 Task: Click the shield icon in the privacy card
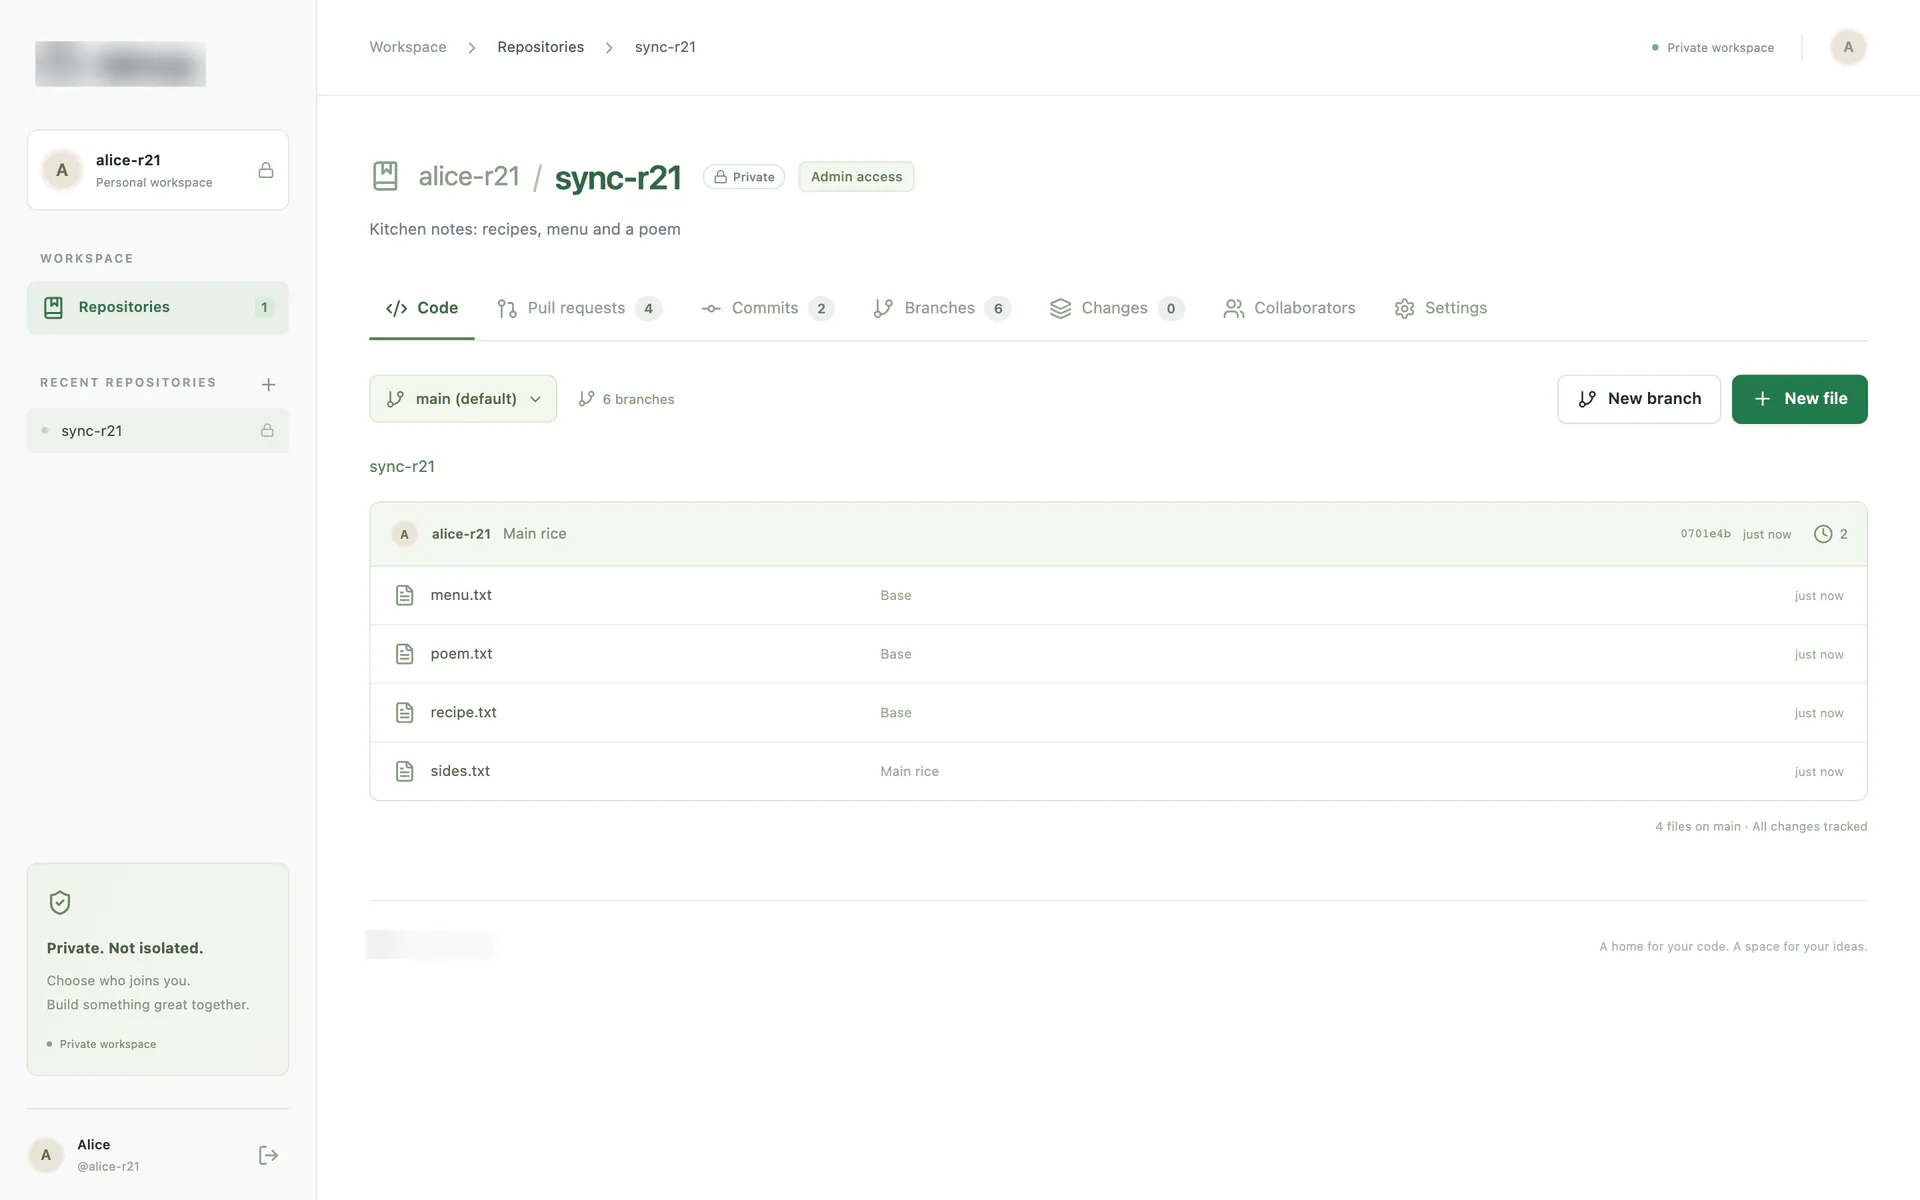(x=60, y=903)
